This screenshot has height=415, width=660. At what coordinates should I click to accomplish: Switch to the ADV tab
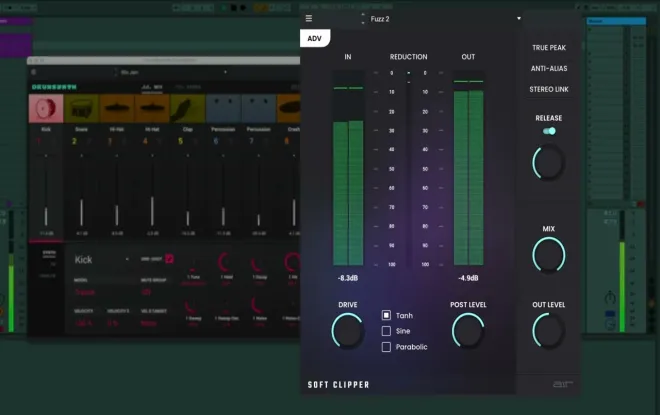314,38
